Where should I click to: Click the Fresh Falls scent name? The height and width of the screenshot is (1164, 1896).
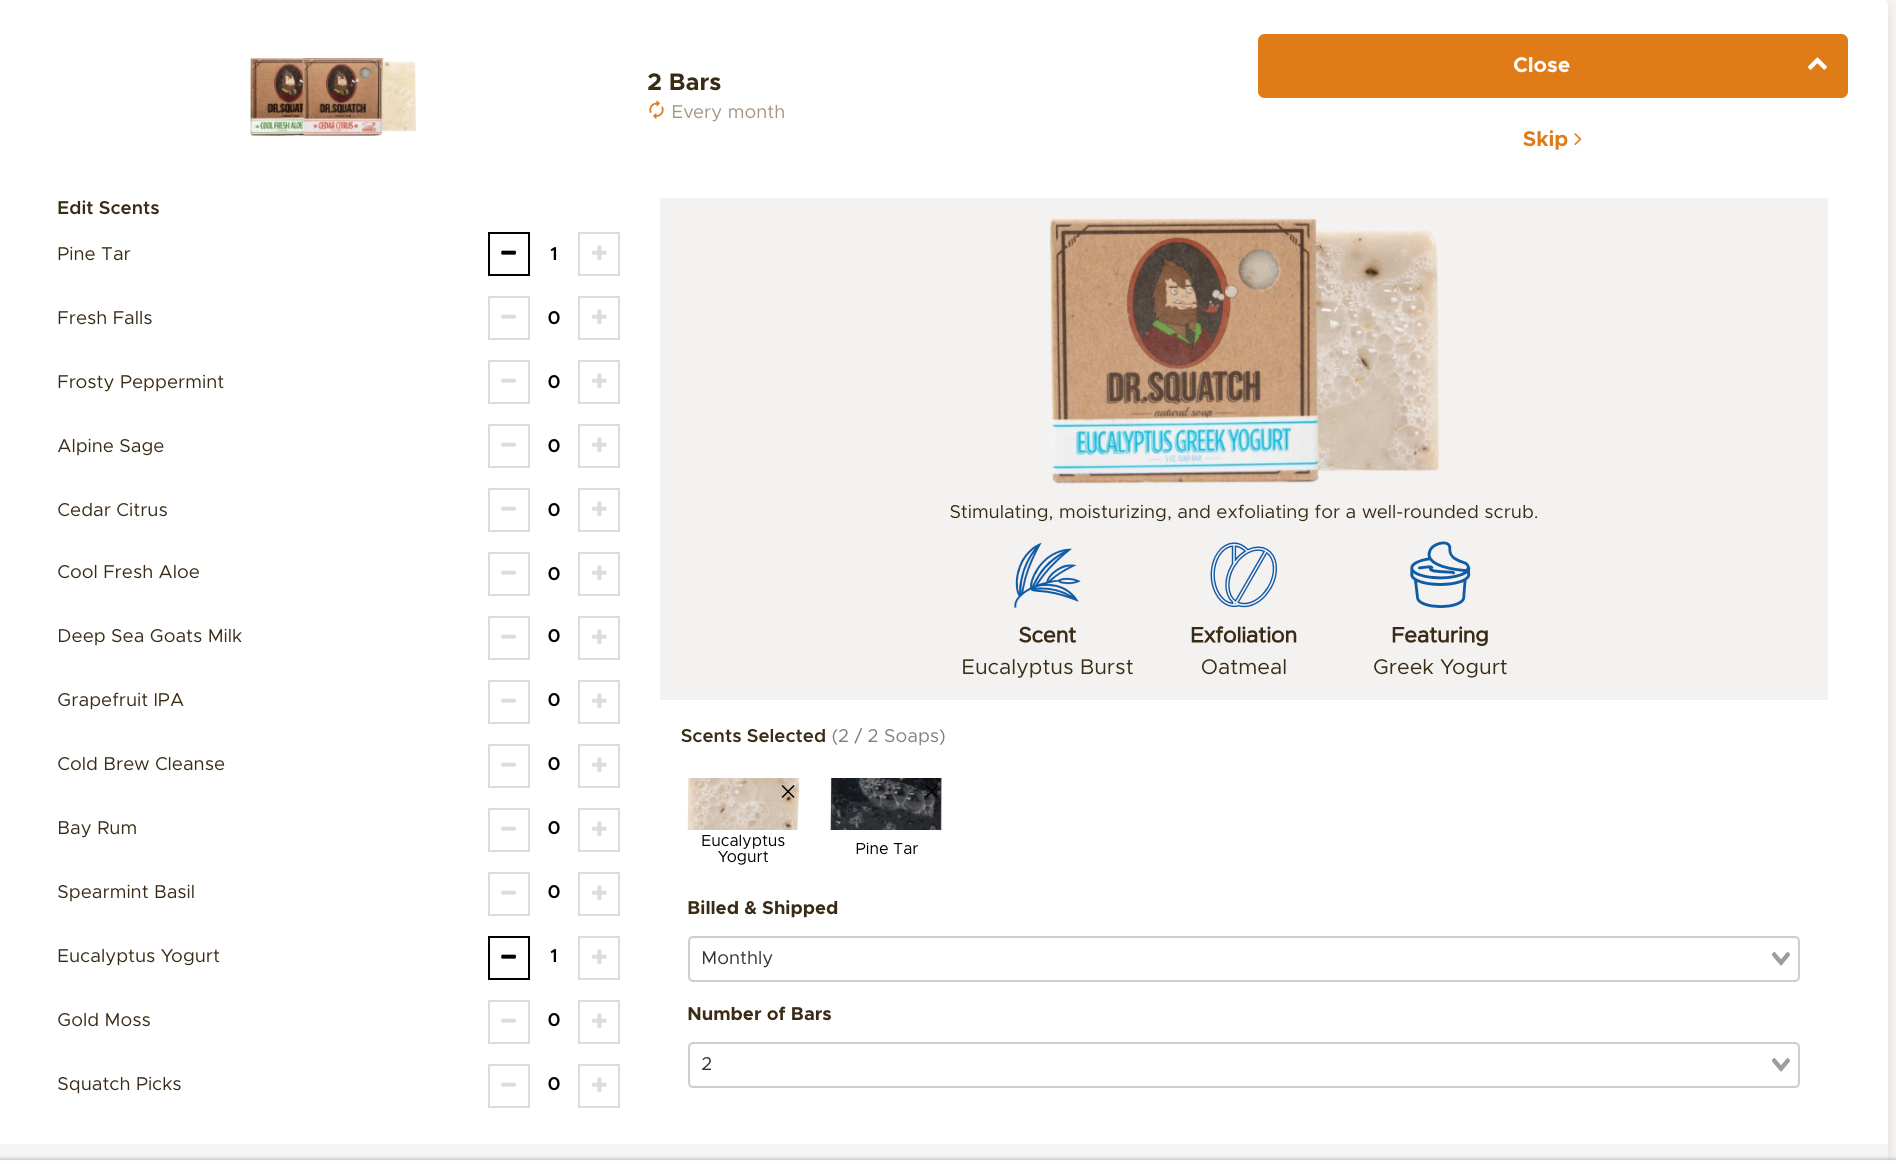105,318
